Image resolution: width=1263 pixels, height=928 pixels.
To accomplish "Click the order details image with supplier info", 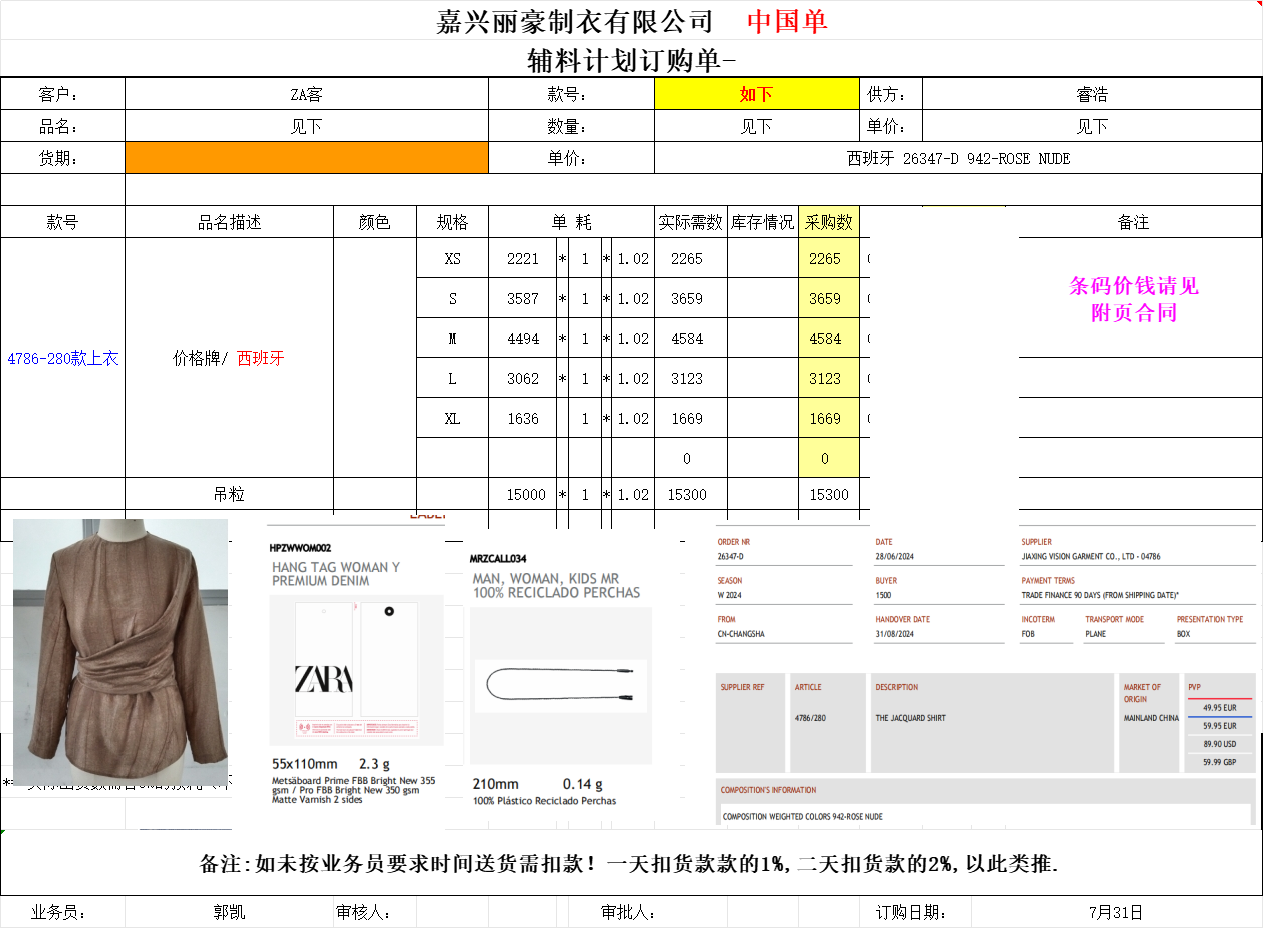I will 985,675.
